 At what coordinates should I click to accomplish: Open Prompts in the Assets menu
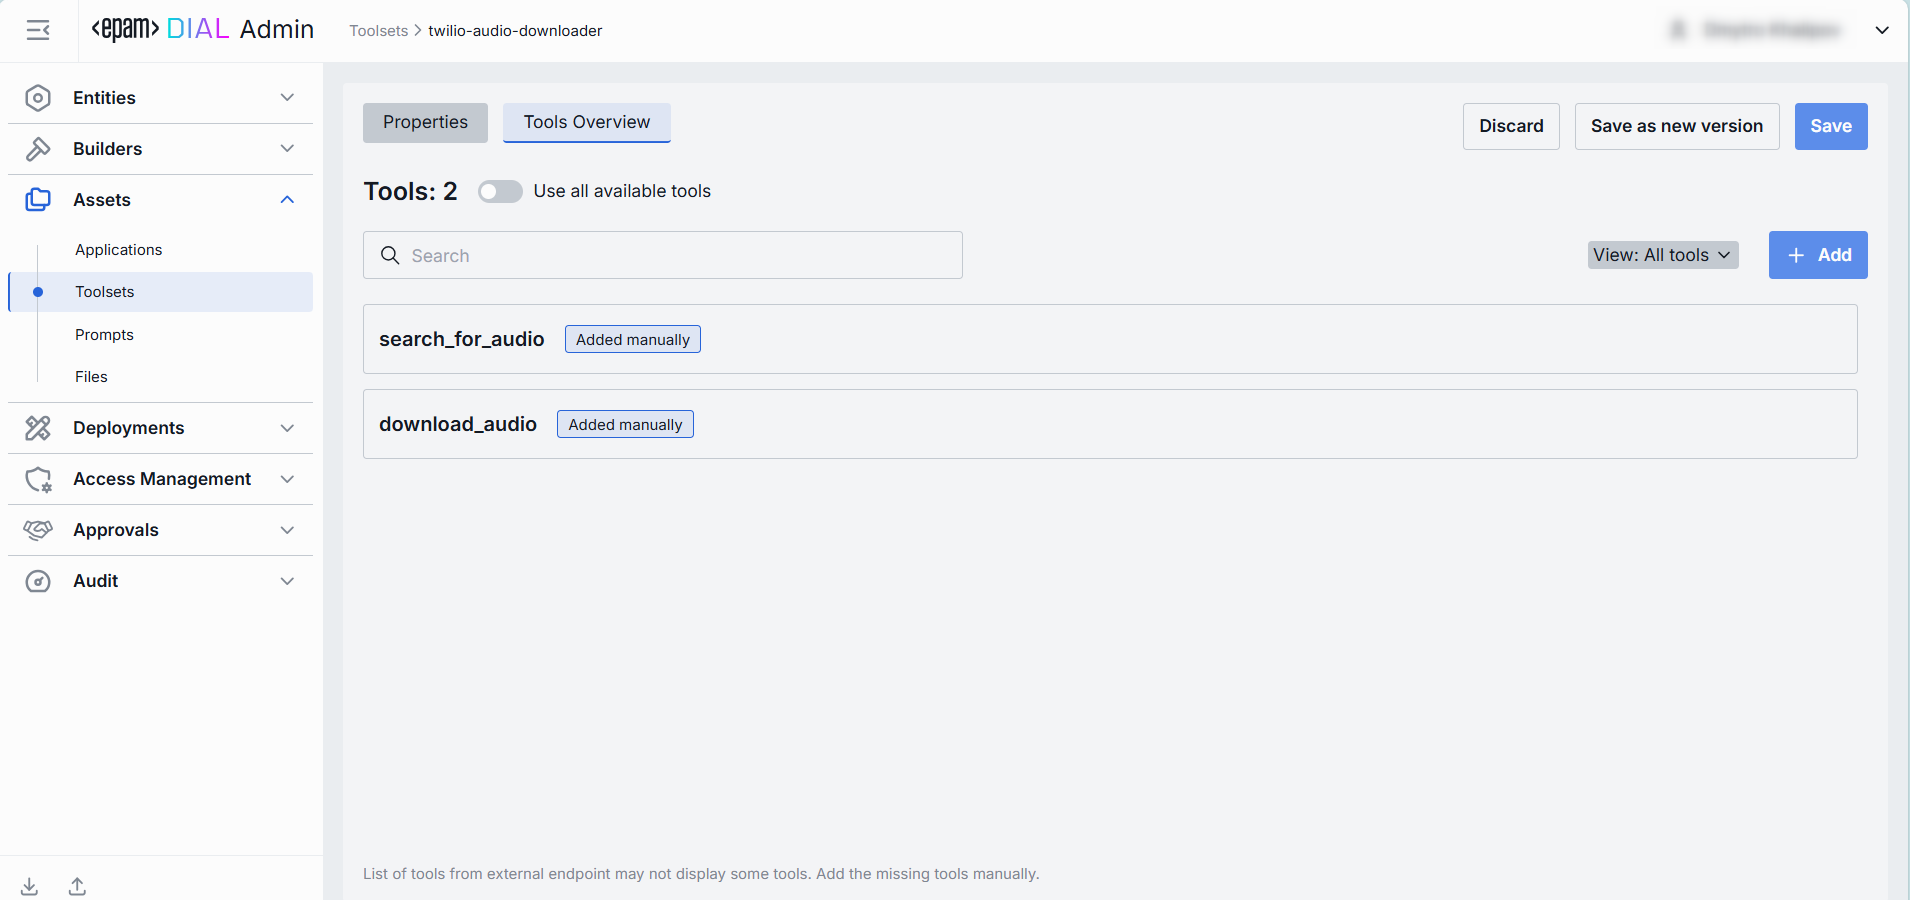point(104,335)
